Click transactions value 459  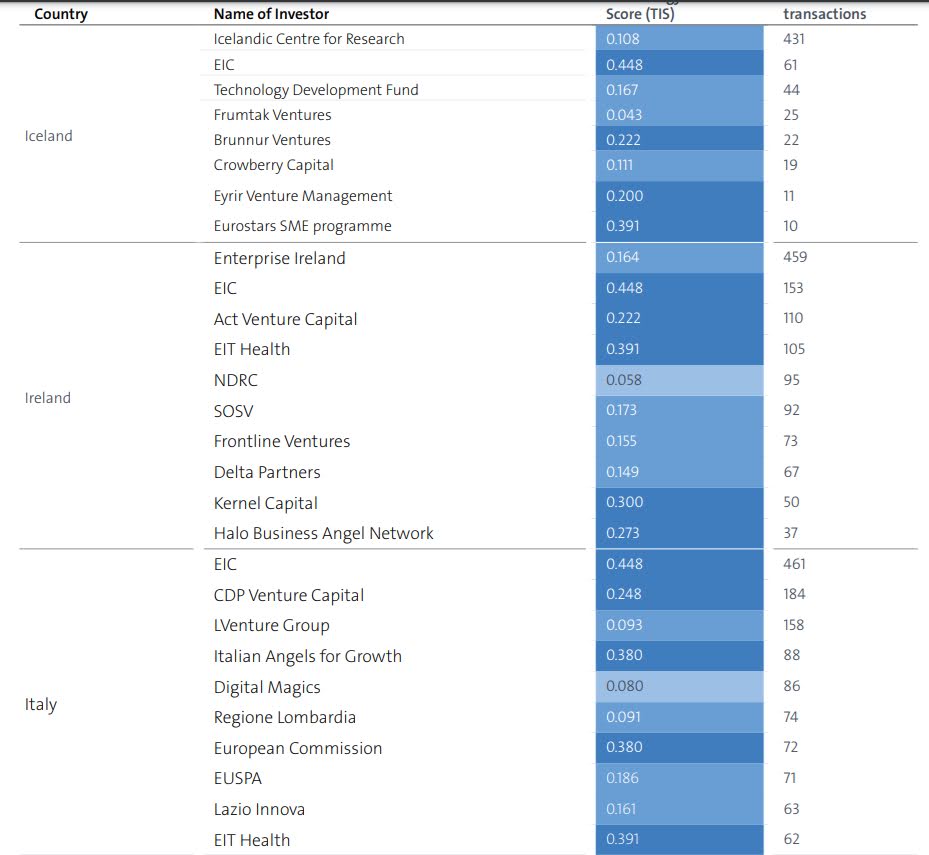click(795, 257)
